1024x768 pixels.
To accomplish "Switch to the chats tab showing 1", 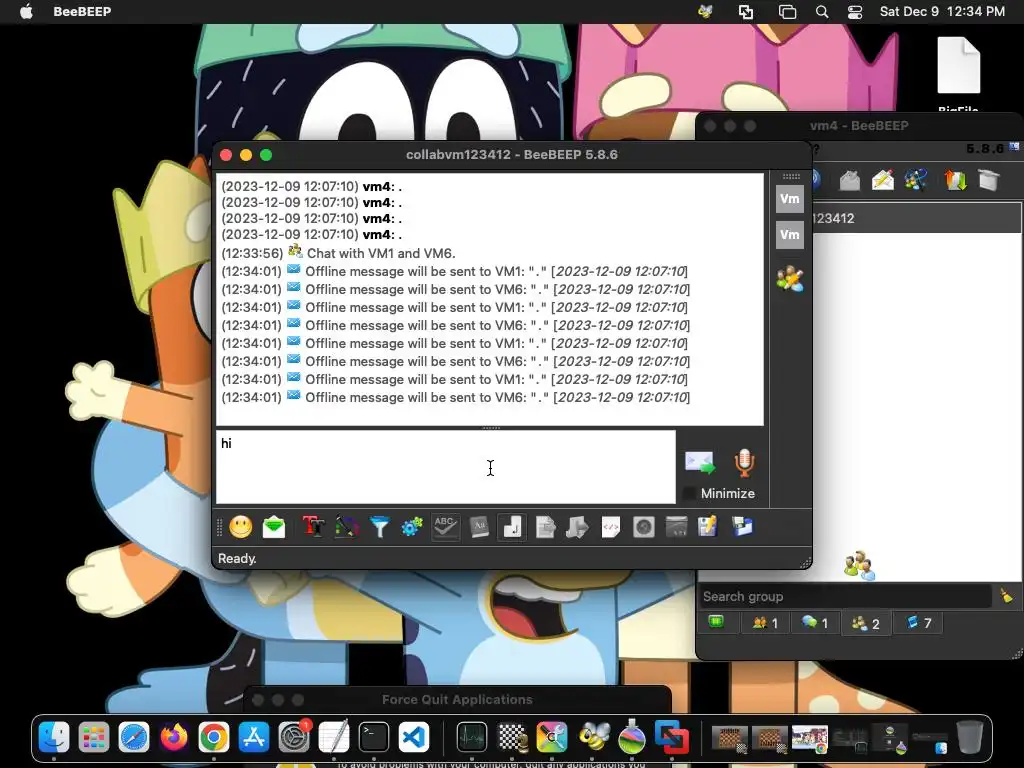I will [x=815, y=623].
